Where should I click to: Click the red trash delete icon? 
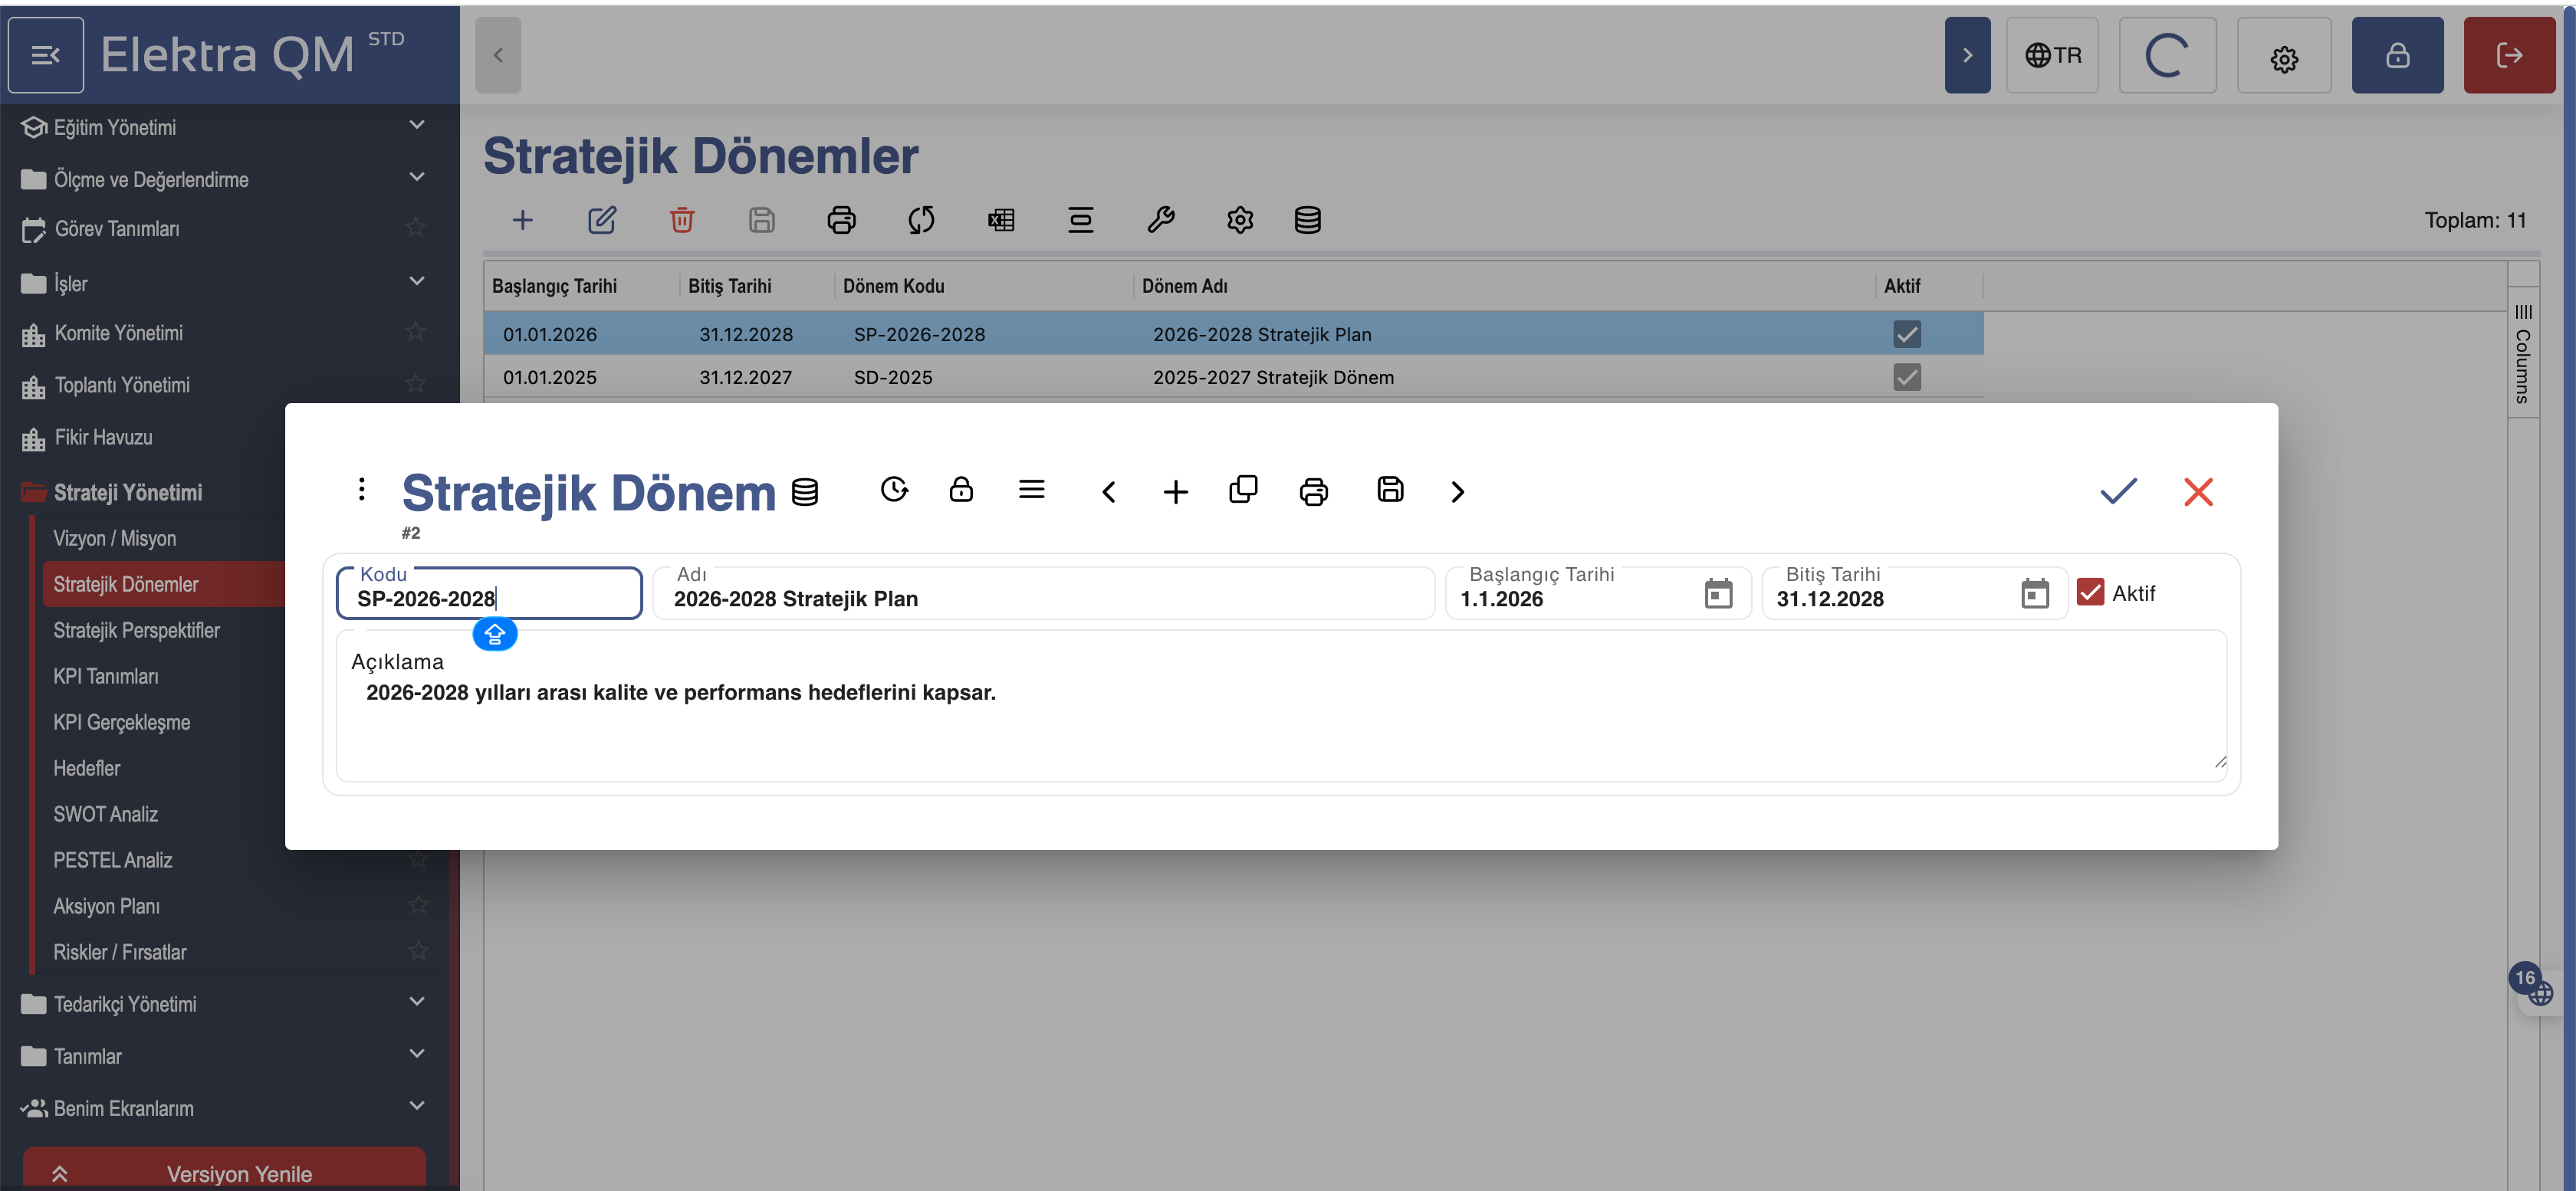click(x=682, y=220)
